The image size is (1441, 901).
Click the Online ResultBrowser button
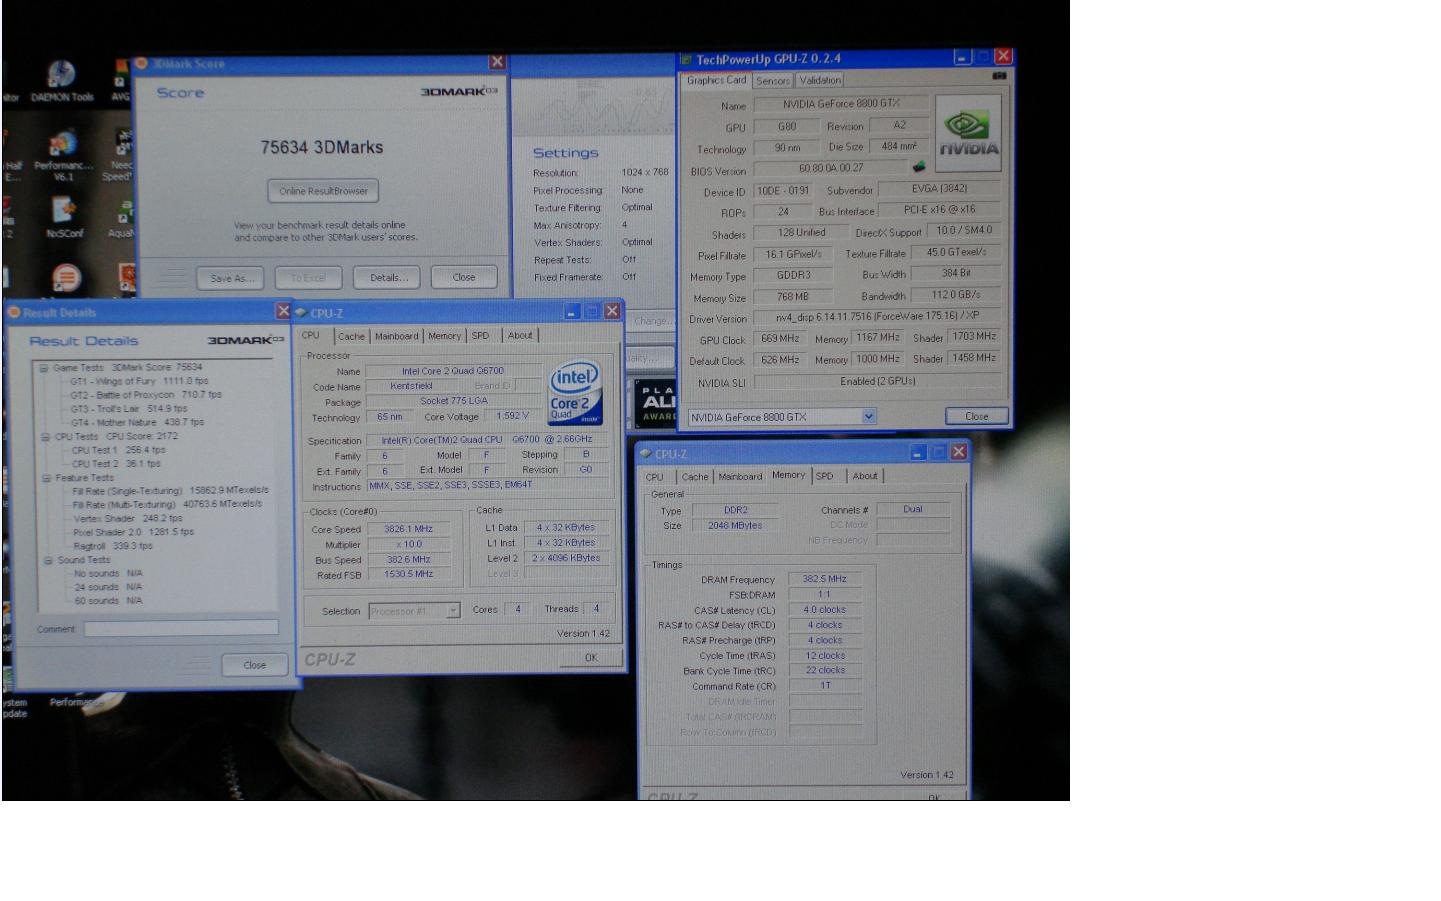click(x=323, y=191)
